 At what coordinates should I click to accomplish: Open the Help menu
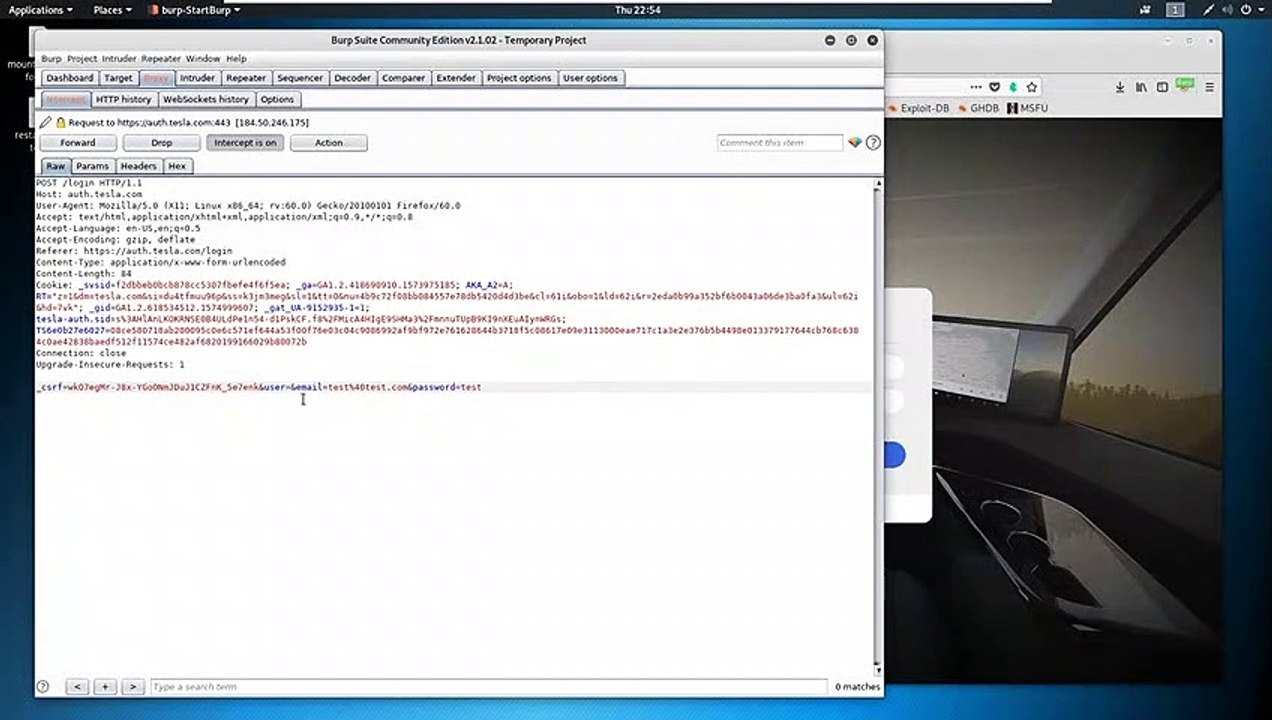[236, 59]
